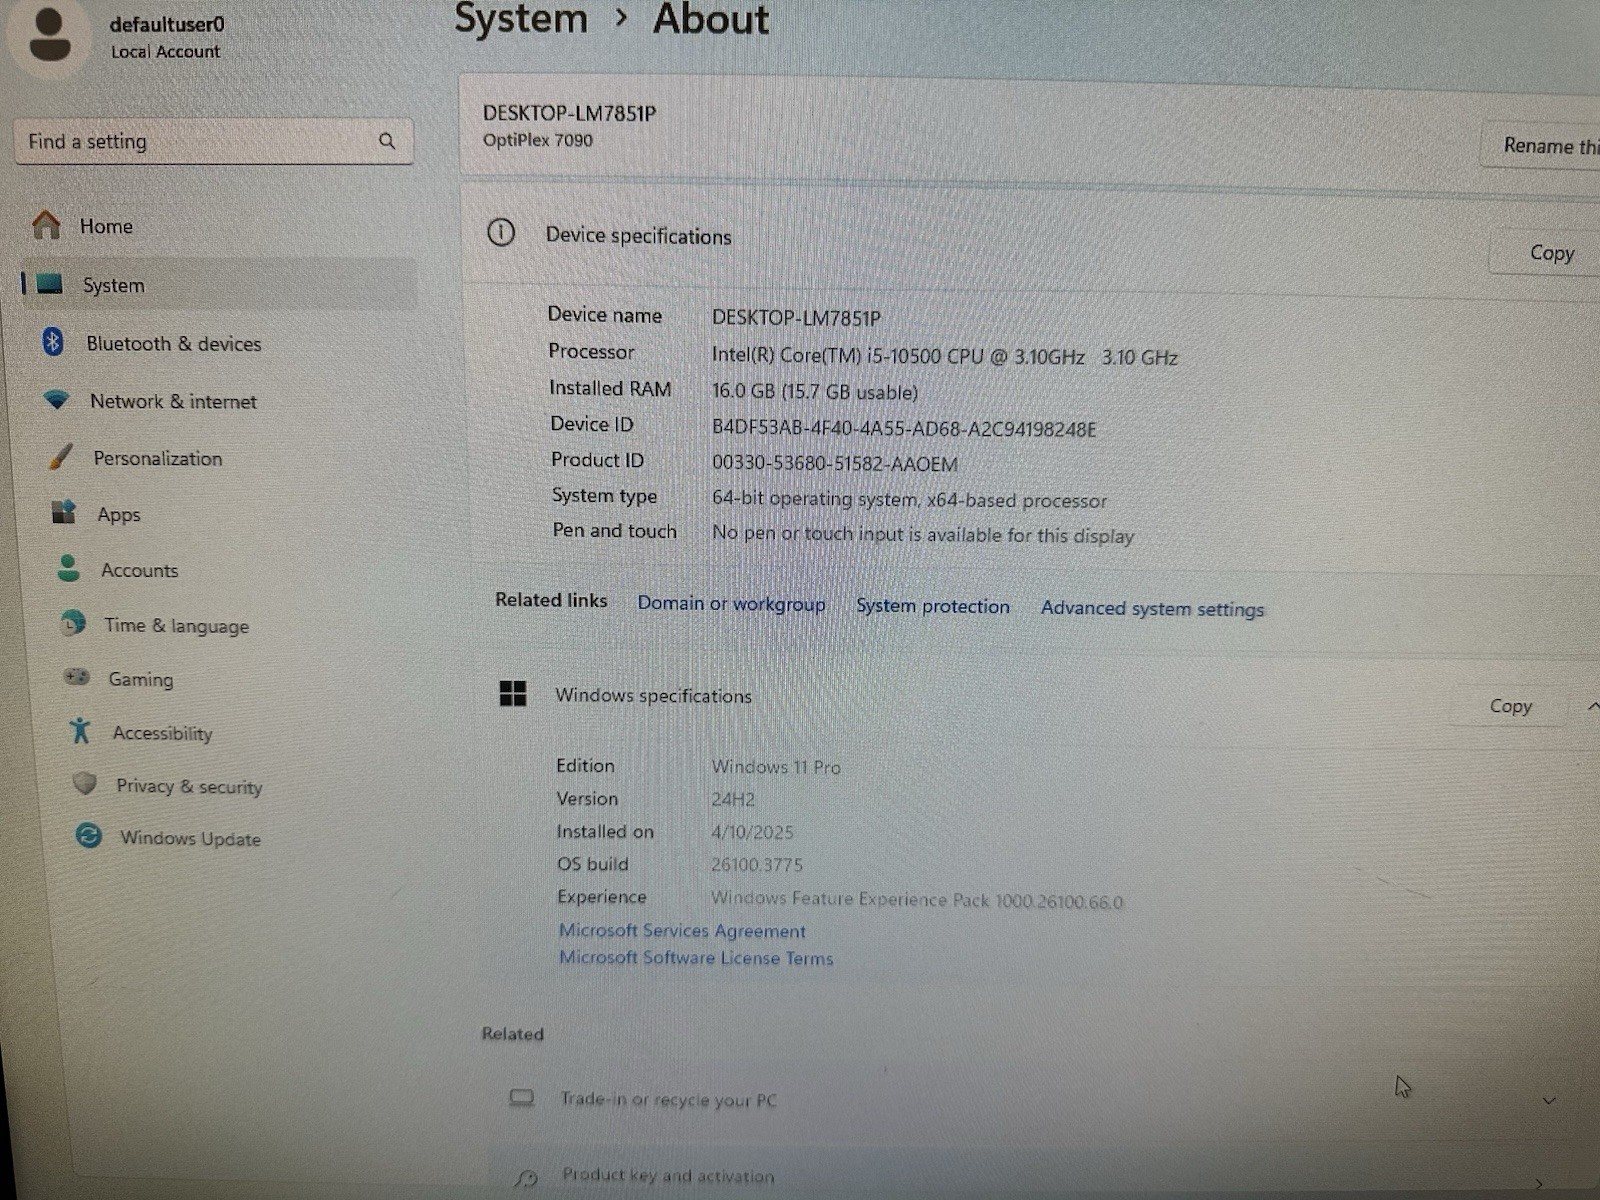
Task: Click the Apps icon in sidebar
Action: click(x=64, y=512)
